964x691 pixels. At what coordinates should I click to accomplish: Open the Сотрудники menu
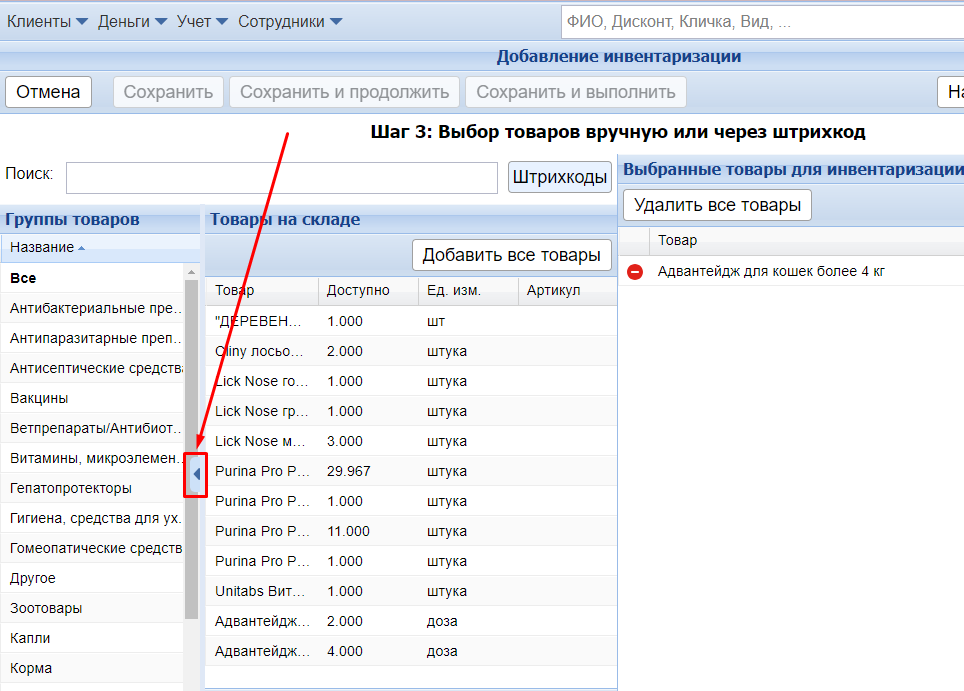point(289,21)
